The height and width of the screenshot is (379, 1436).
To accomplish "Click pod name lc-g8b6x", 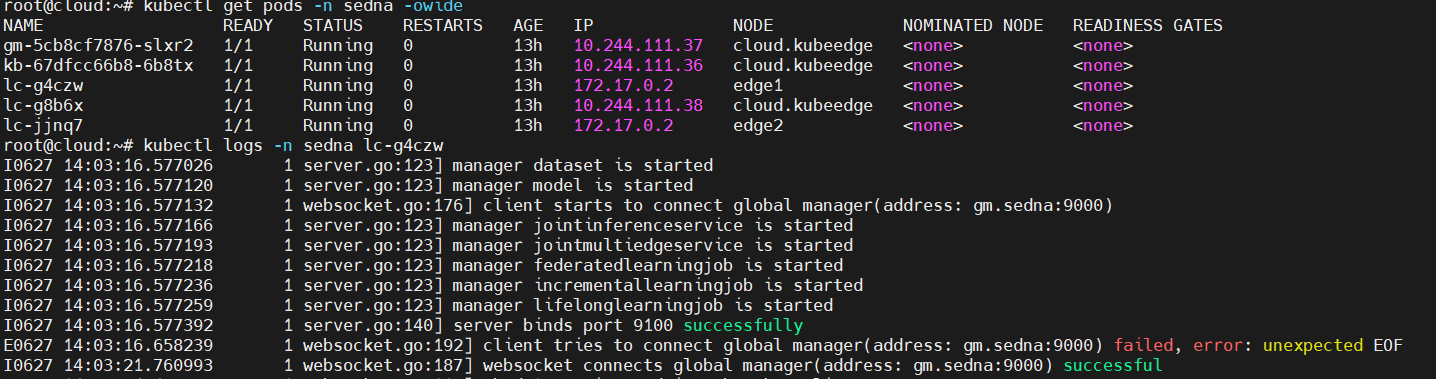I will click(x=43, y=106).
